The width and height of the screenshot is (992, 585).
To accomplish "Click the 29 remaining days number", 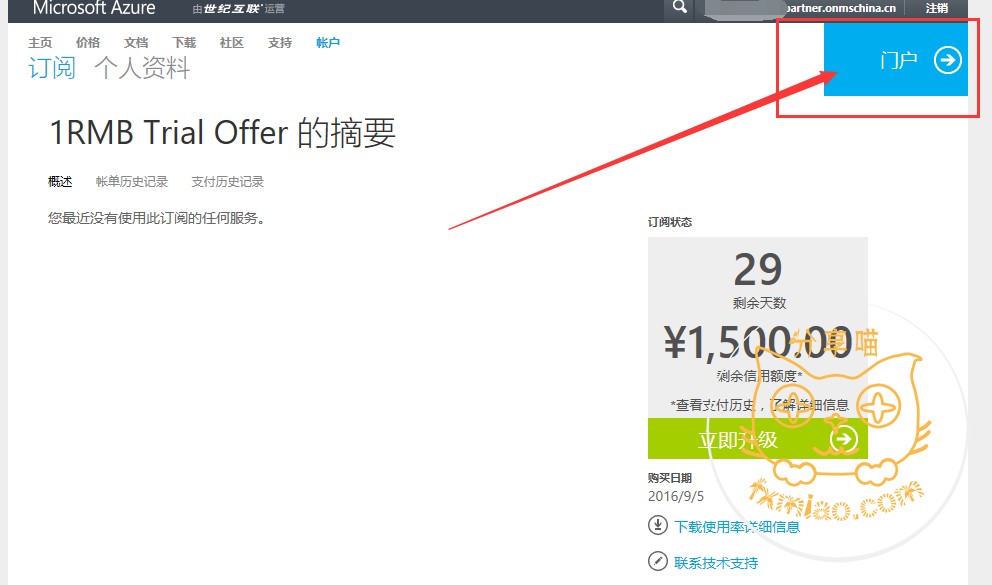I will pos(758,269).
